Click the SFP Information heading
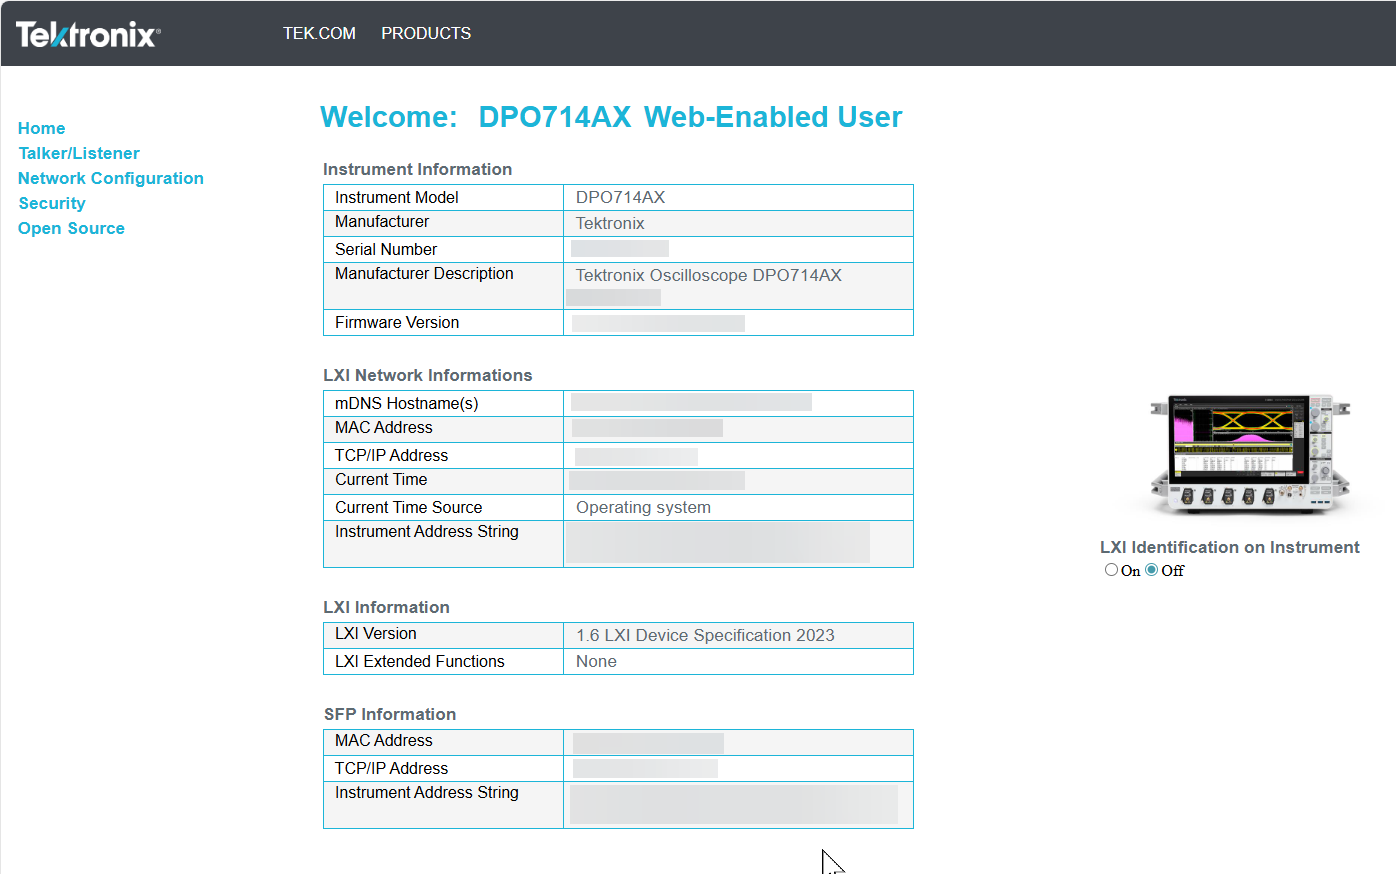 [x=390, y=714]
